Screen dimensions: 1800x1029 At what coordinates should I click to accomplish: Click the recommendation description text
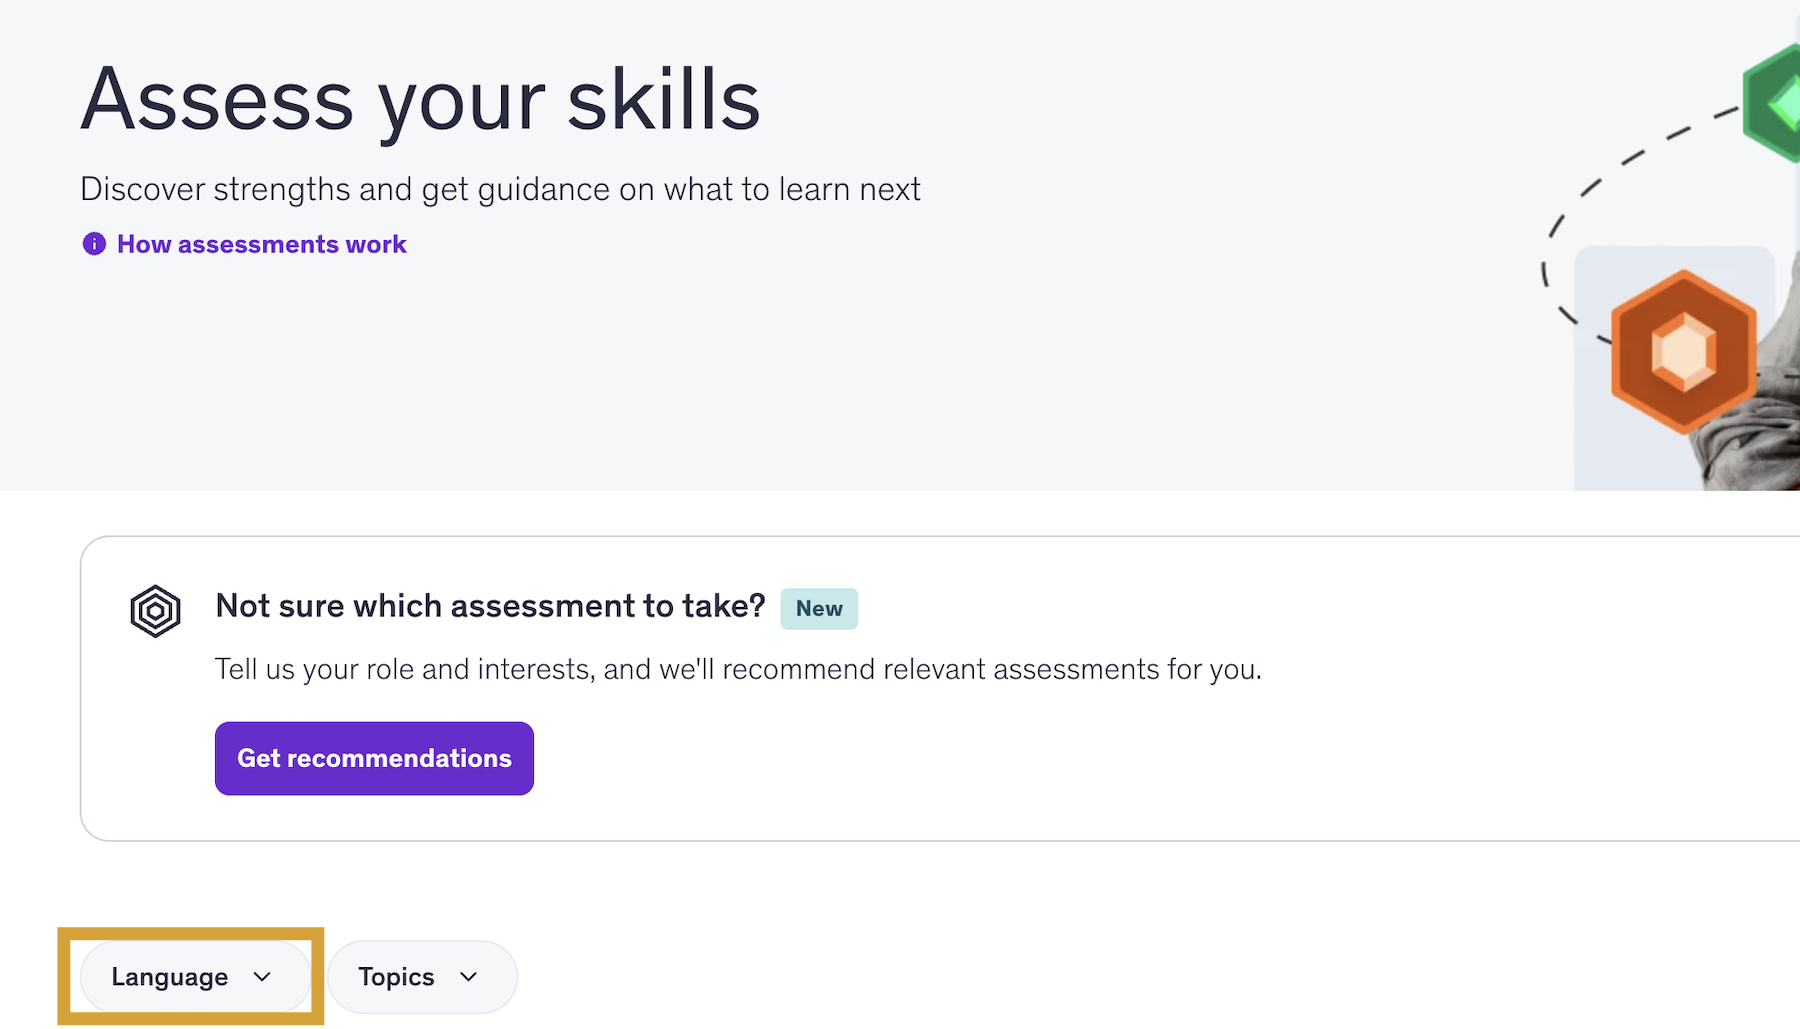738,669
